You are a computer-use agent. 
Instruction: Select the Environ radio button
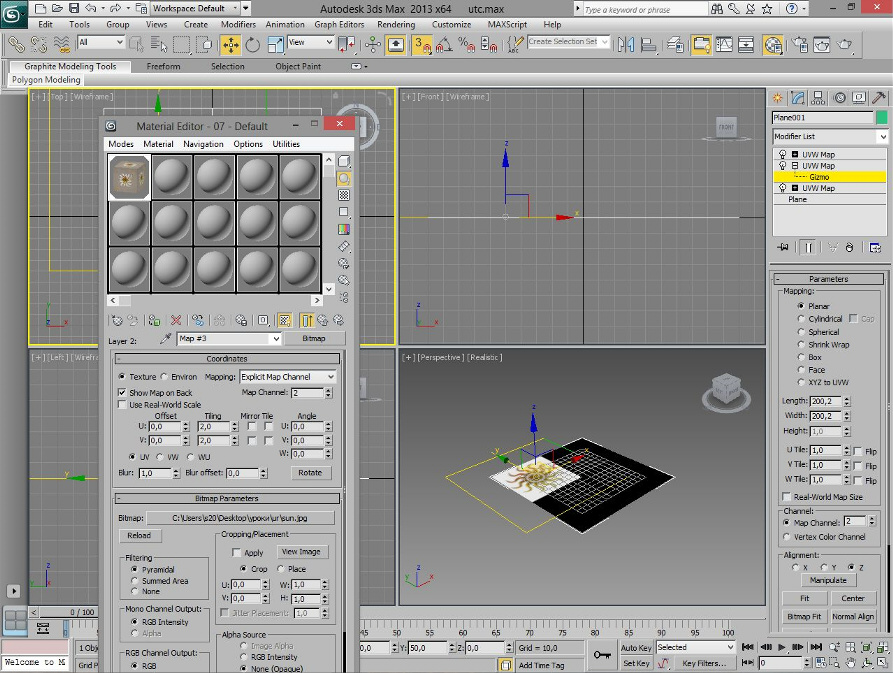tap(164, 376)
